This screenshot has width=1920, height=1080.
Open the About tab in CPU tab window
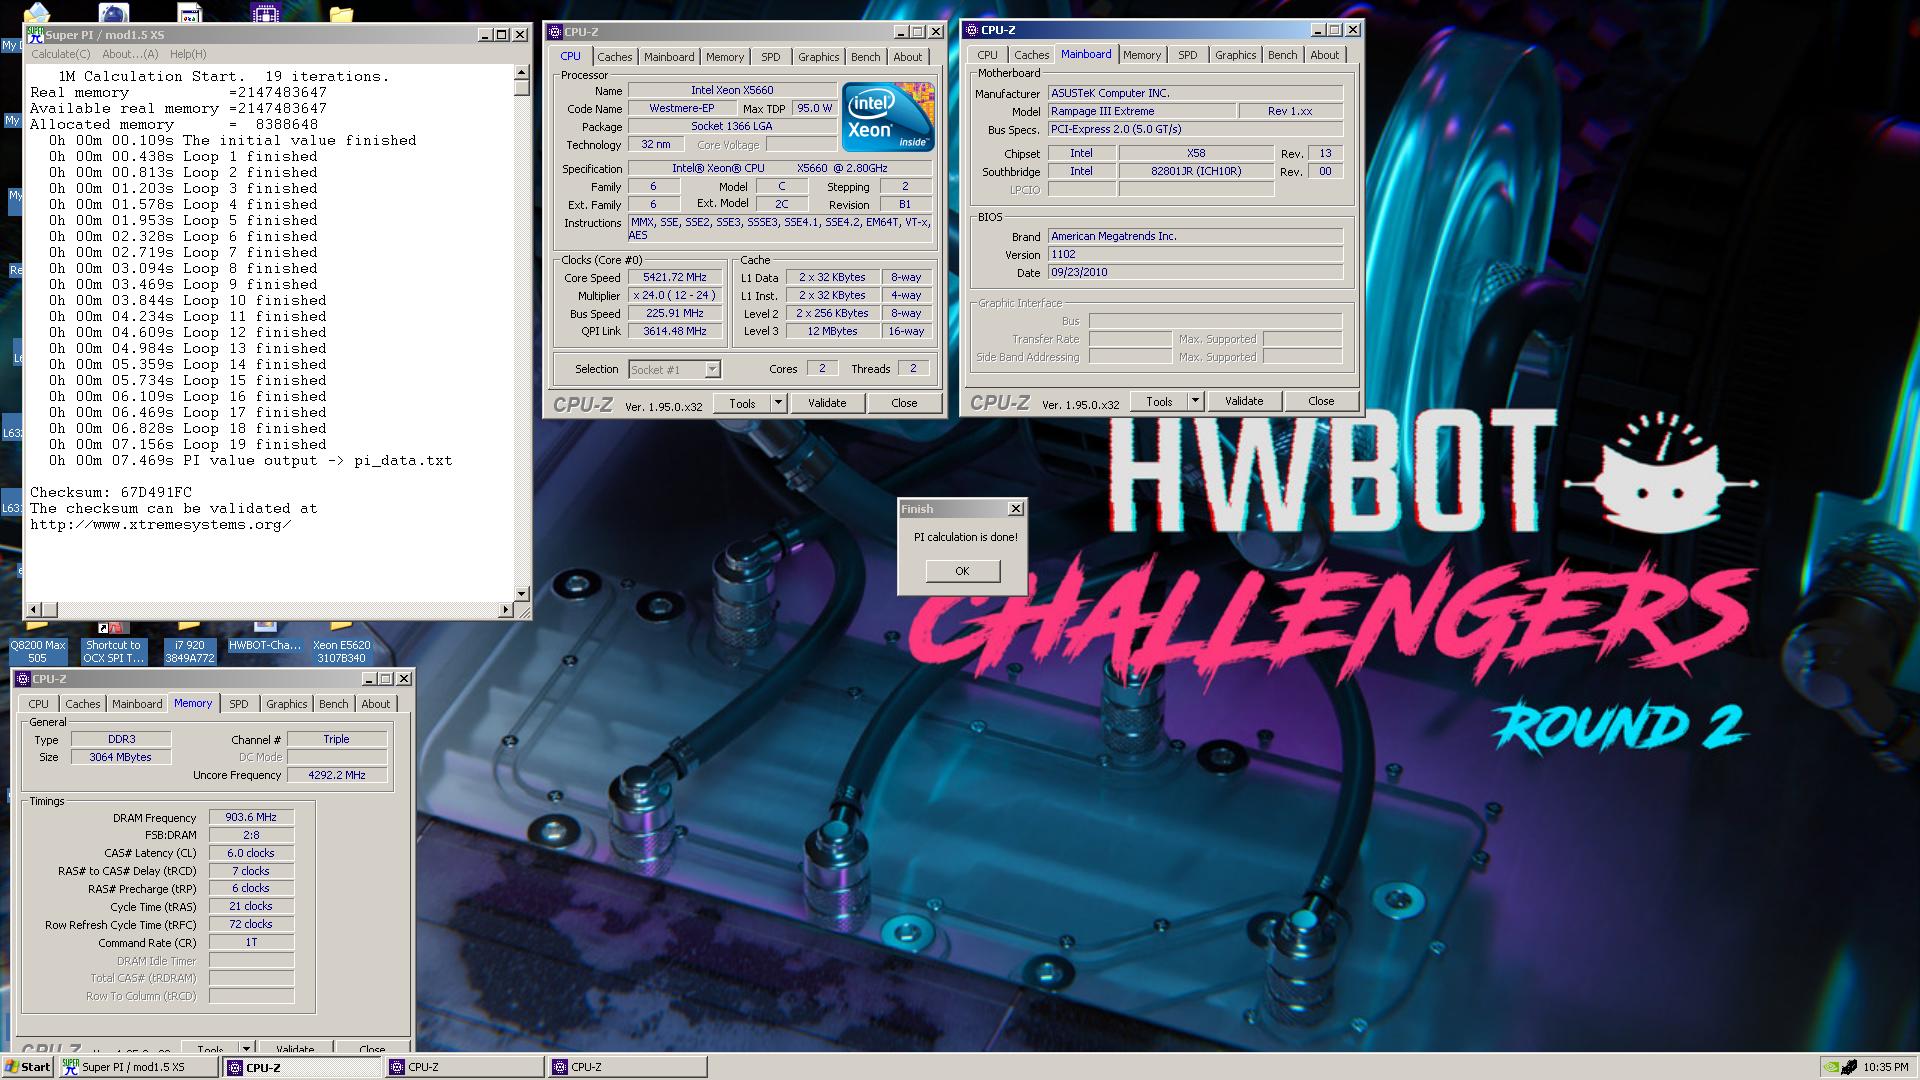(x=908, y=57)
